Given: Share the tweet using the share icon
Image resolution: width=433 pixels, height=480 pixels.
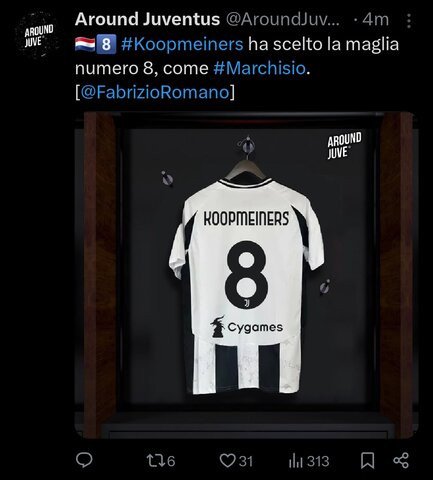Looking at the screenshot, I should pos(401,461).
